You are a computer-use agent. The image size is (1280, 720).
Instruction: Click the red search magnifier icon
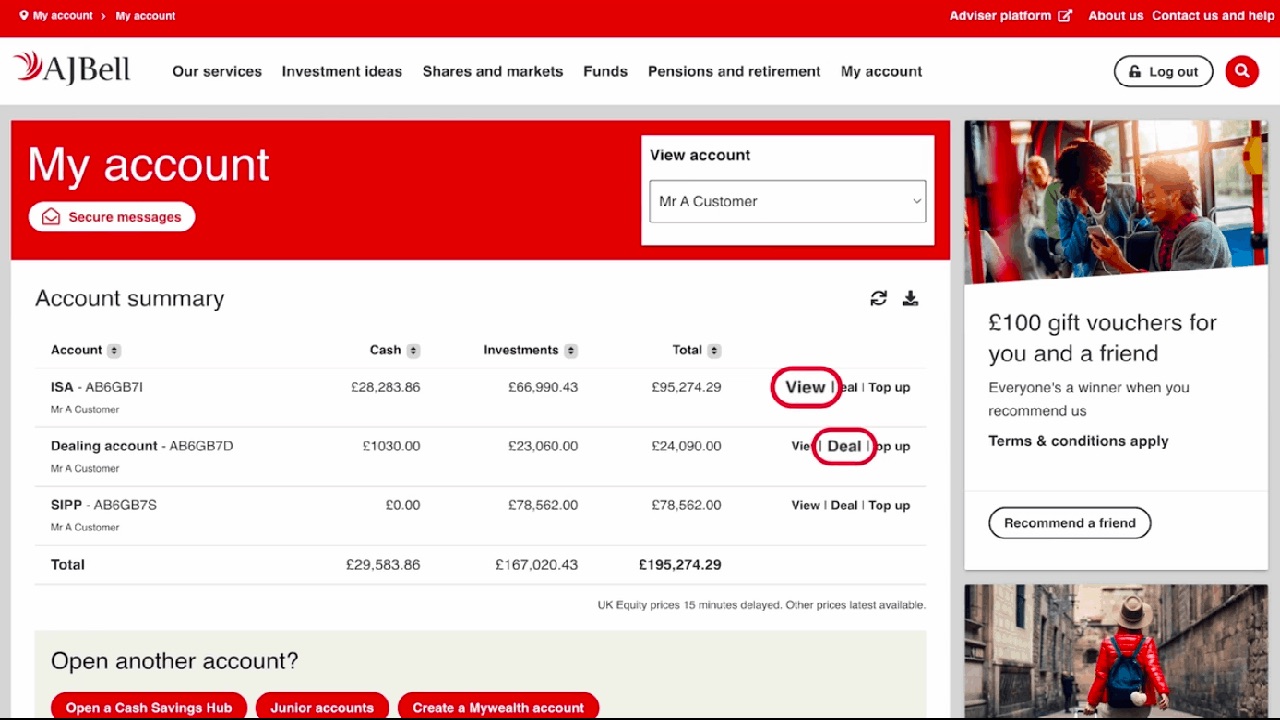[x=1242, y=72]
